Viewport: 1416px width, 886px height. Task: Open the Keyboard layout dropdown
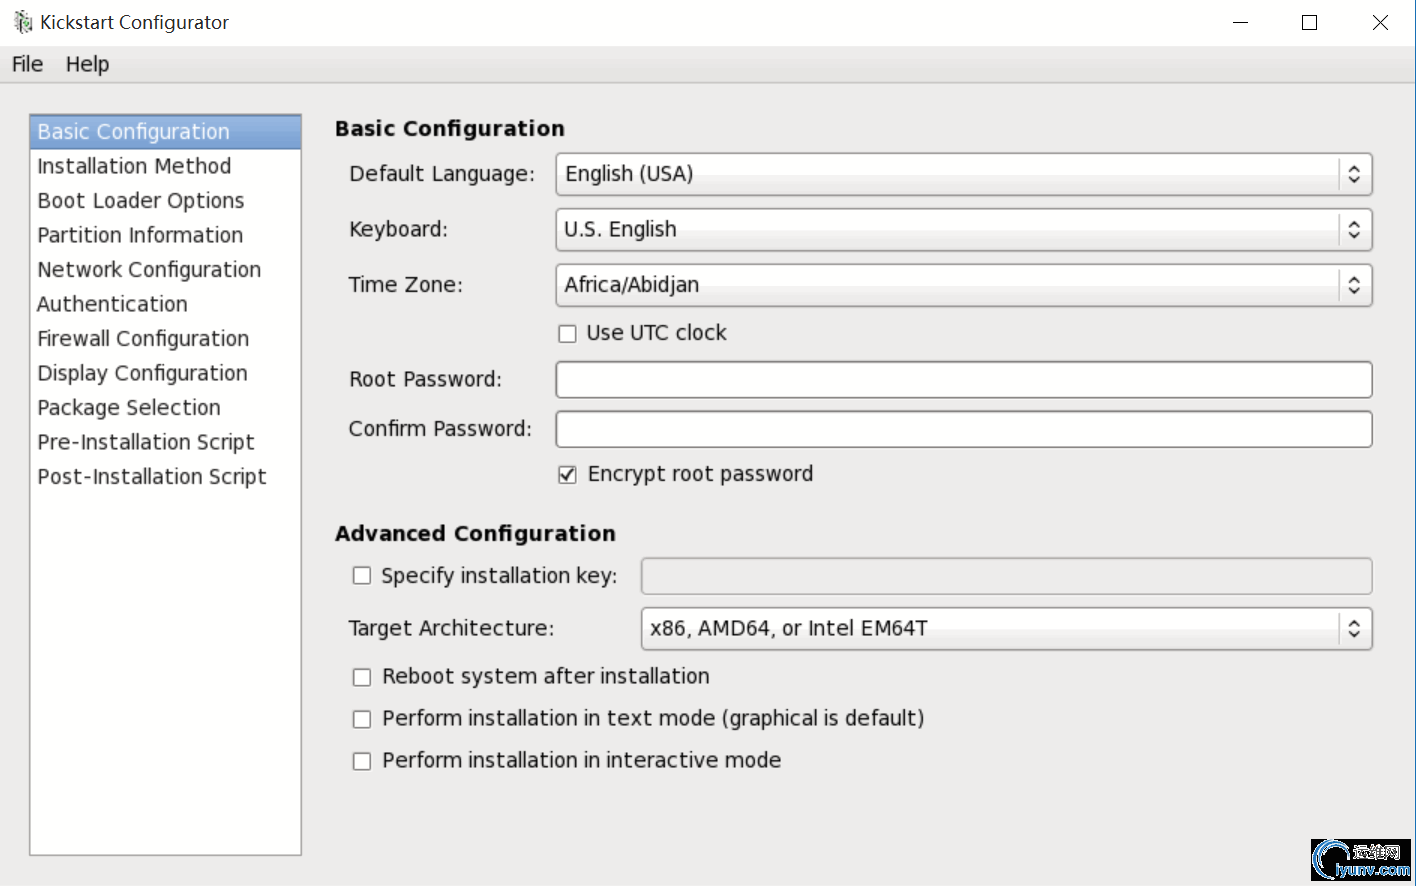point(963,230)
